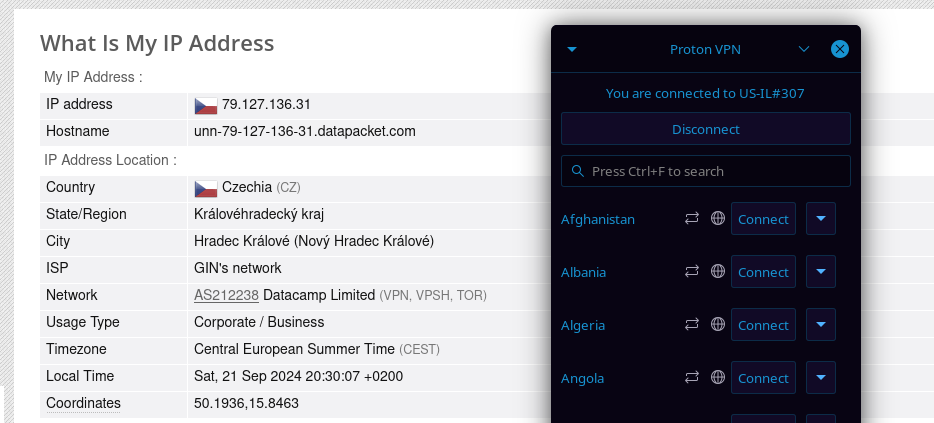Click the globe icon for Afghanistan

pos(718,219)
